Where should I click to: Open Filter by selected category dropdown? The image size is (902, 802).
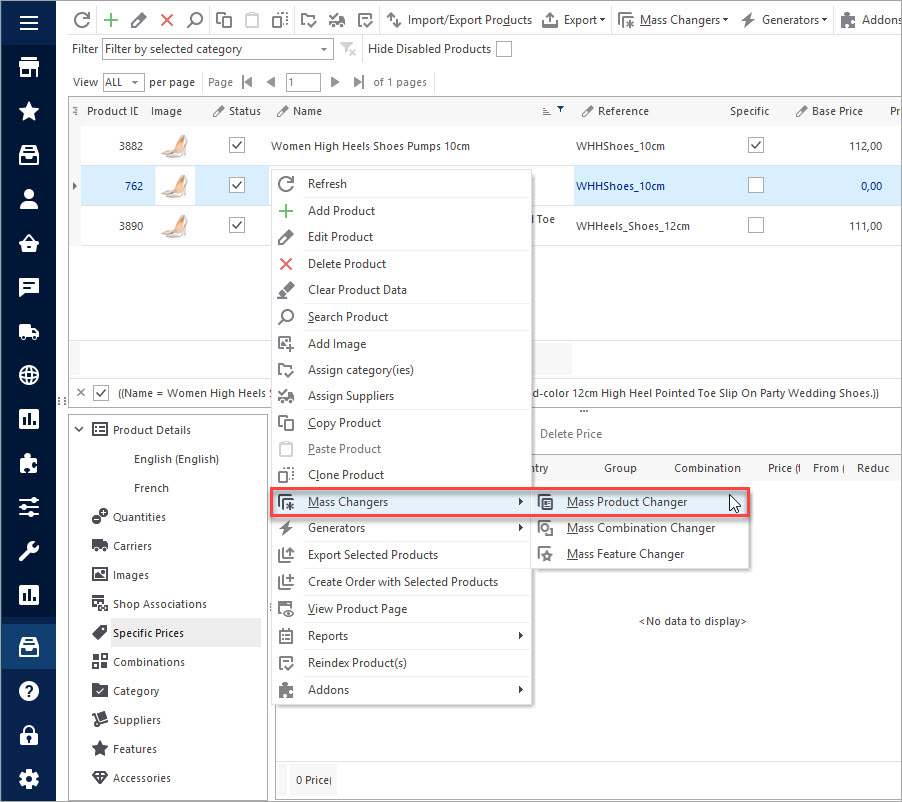coord(217,49)
